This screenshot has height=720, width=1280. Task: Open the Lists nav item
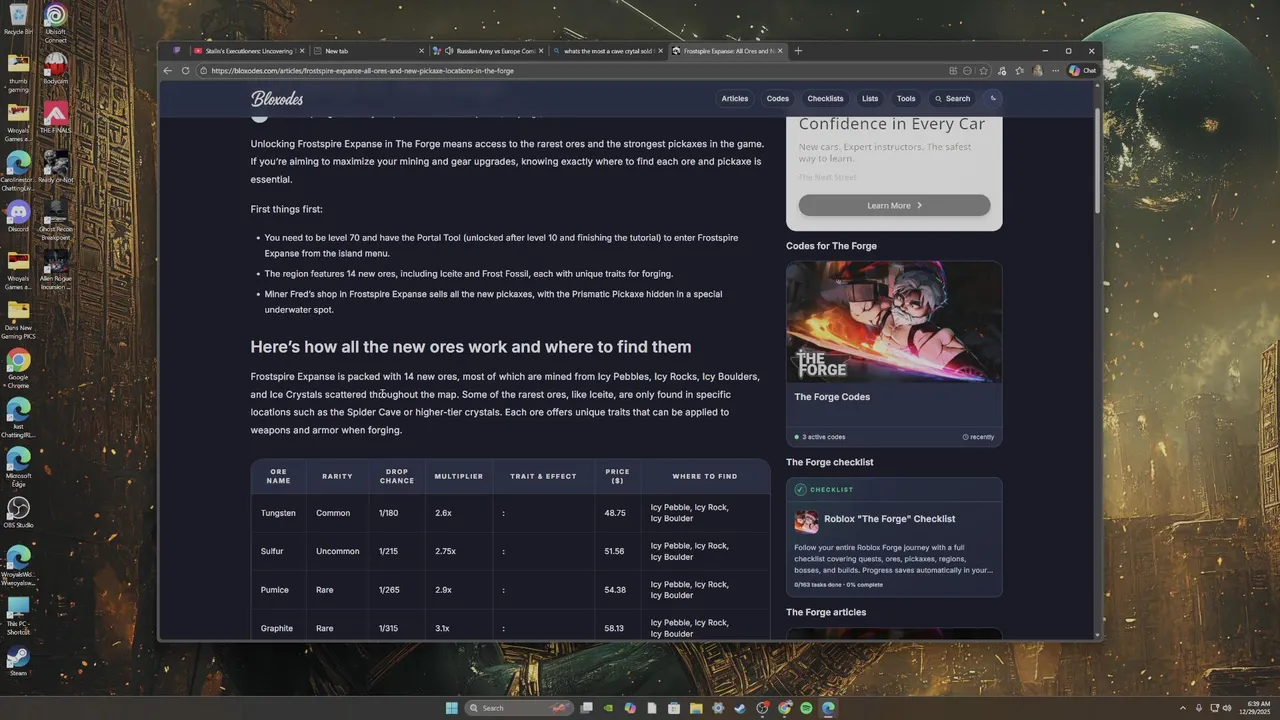tap(870, 99)
